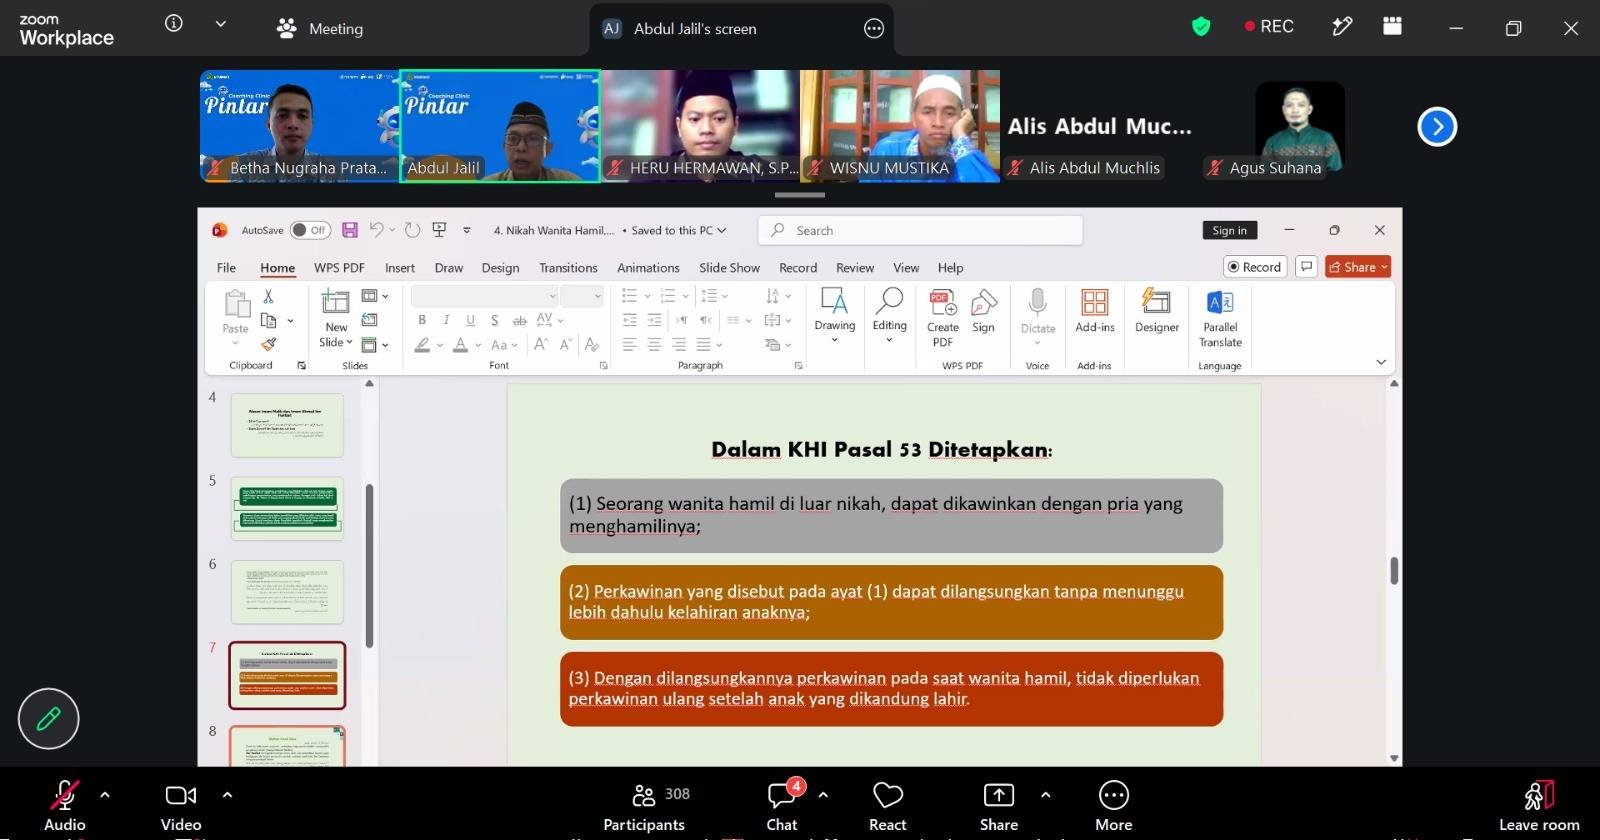Click Parallel Translate icon
1600x840 pixels.
click(x=1220, y=318)
